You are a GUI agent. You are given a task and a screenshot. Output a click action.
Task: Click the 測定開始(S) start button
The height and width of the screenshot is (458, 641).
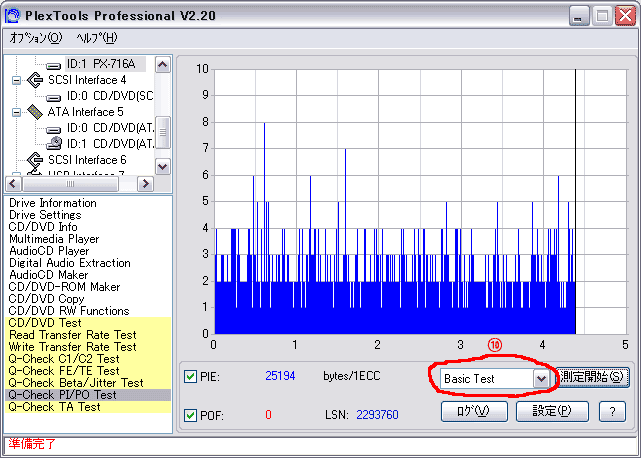pos(592,377)
